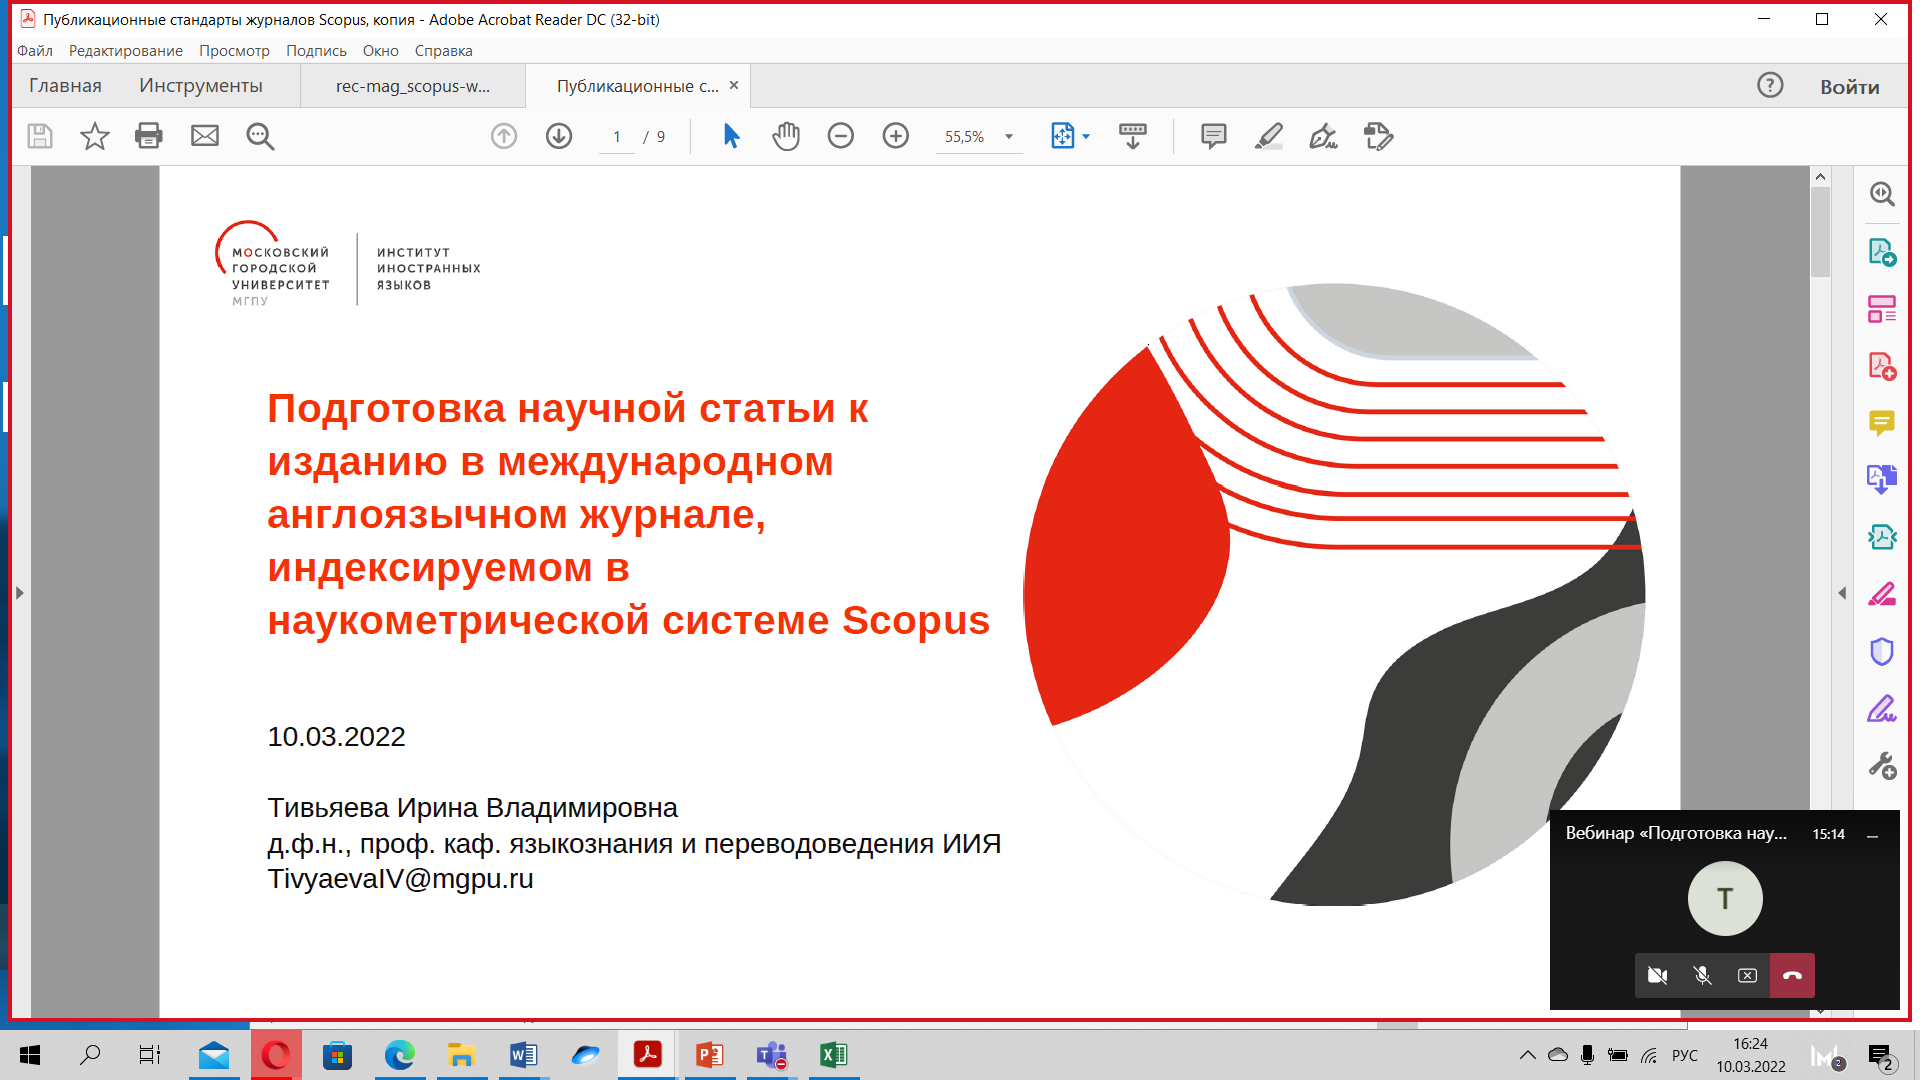Toggle selection arrow tool
Image resolution: width=1920 pixels, height=1080 pixels.
coord(731,136)
